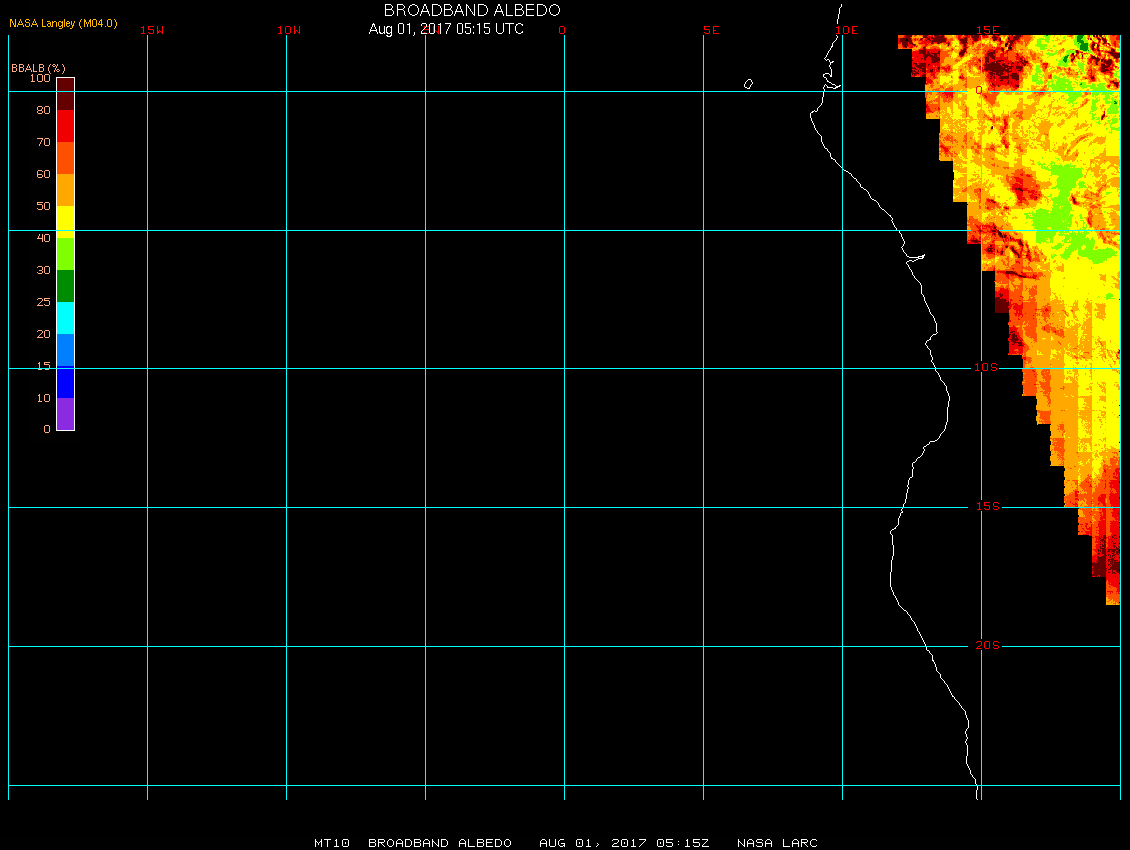1130x850 pixels.
Task: Click the 'BBALB (%)' legend heading
Action: [x=38, y=68]
